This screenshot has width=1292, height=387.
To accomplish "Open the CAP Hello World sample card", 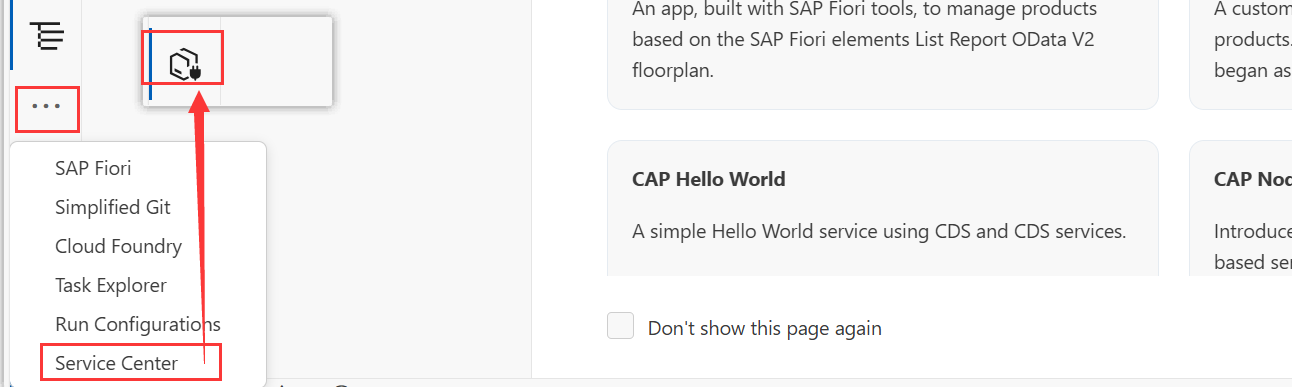I will (x=882, y=208).
